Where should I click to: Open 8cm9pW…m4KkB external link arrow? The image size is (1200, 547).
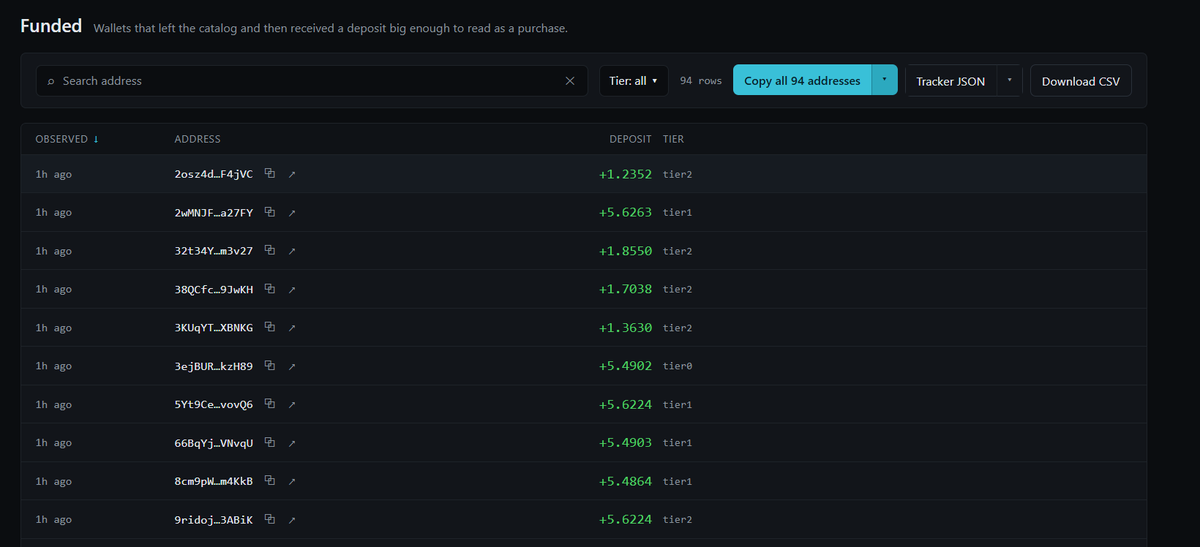tap(292, 481)
